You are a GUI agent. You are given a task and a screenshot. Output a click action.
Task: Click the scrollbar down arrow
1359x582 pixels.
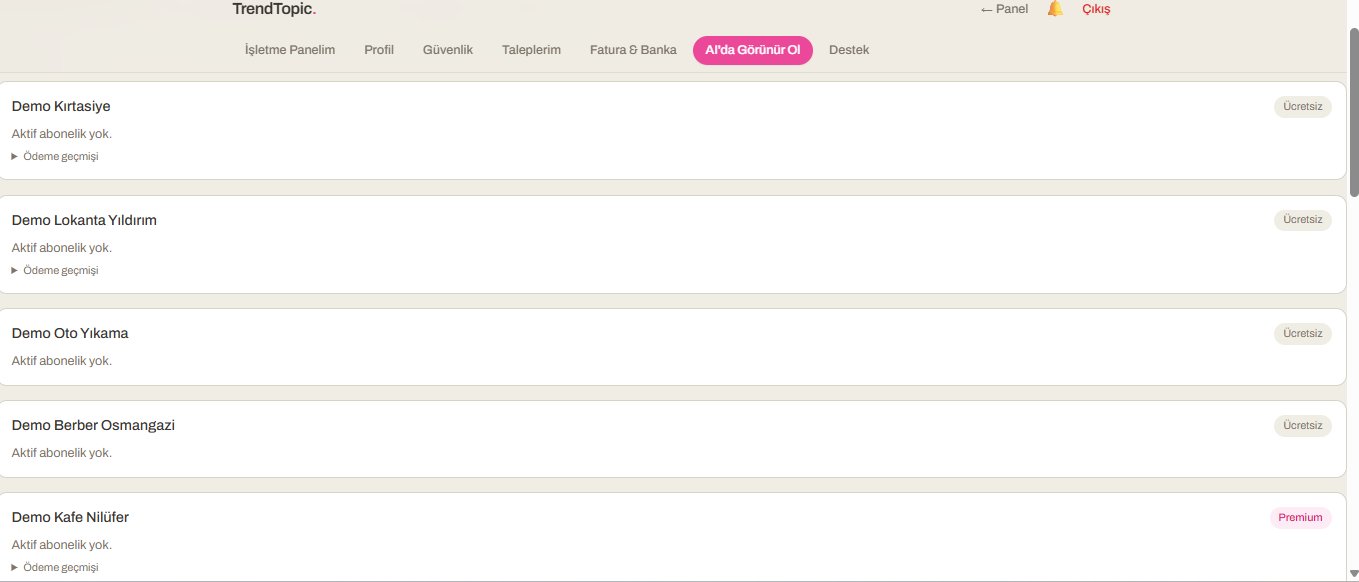click(1354, 574)
